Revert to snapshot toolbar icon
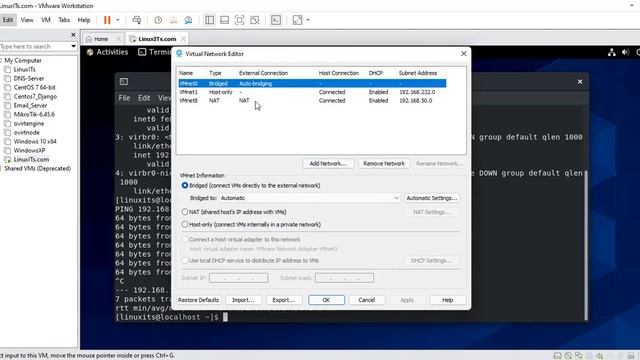Screen dimensions: 640x360 coord(173,20)
